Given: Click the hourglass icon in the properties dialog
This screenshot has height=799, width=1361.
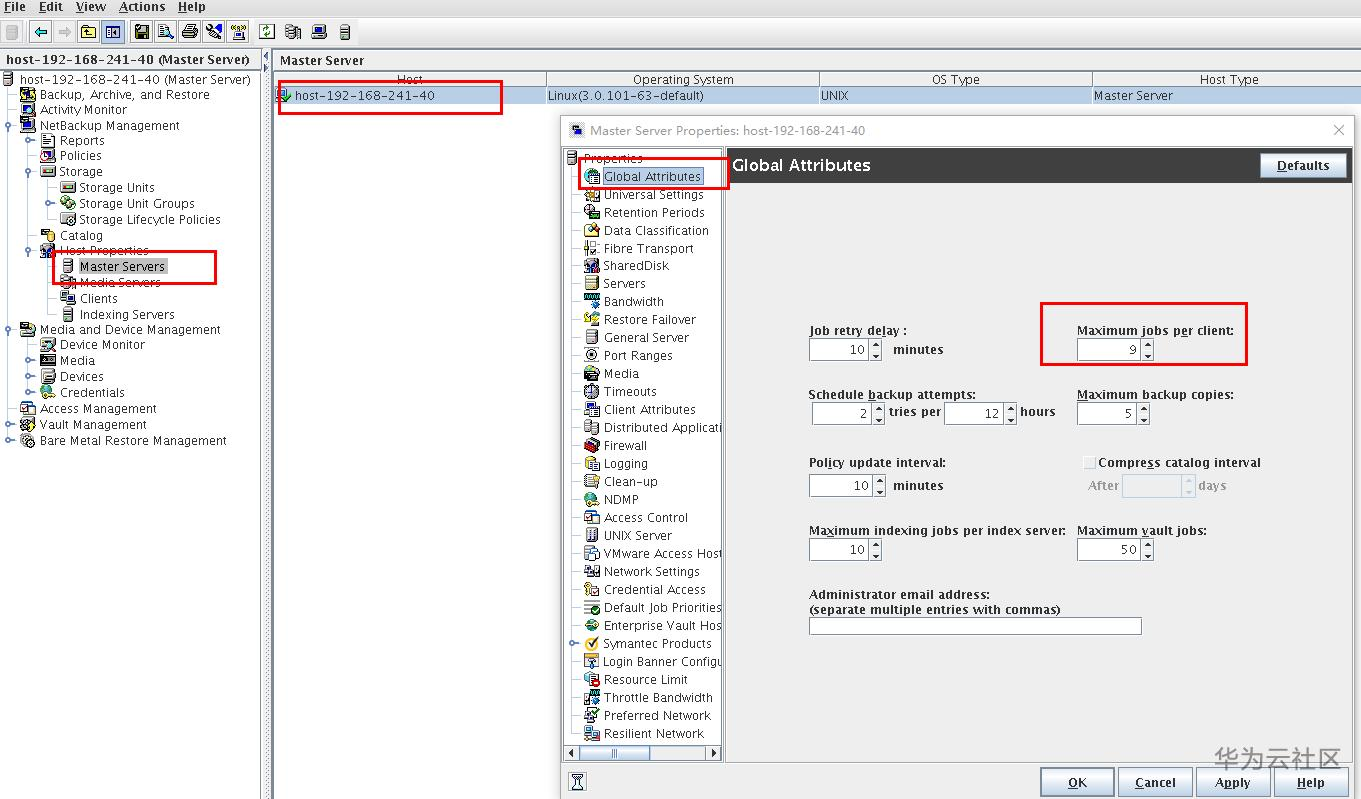Looking at the screenshot, I should pyautogui.click(x=577, y=782).
